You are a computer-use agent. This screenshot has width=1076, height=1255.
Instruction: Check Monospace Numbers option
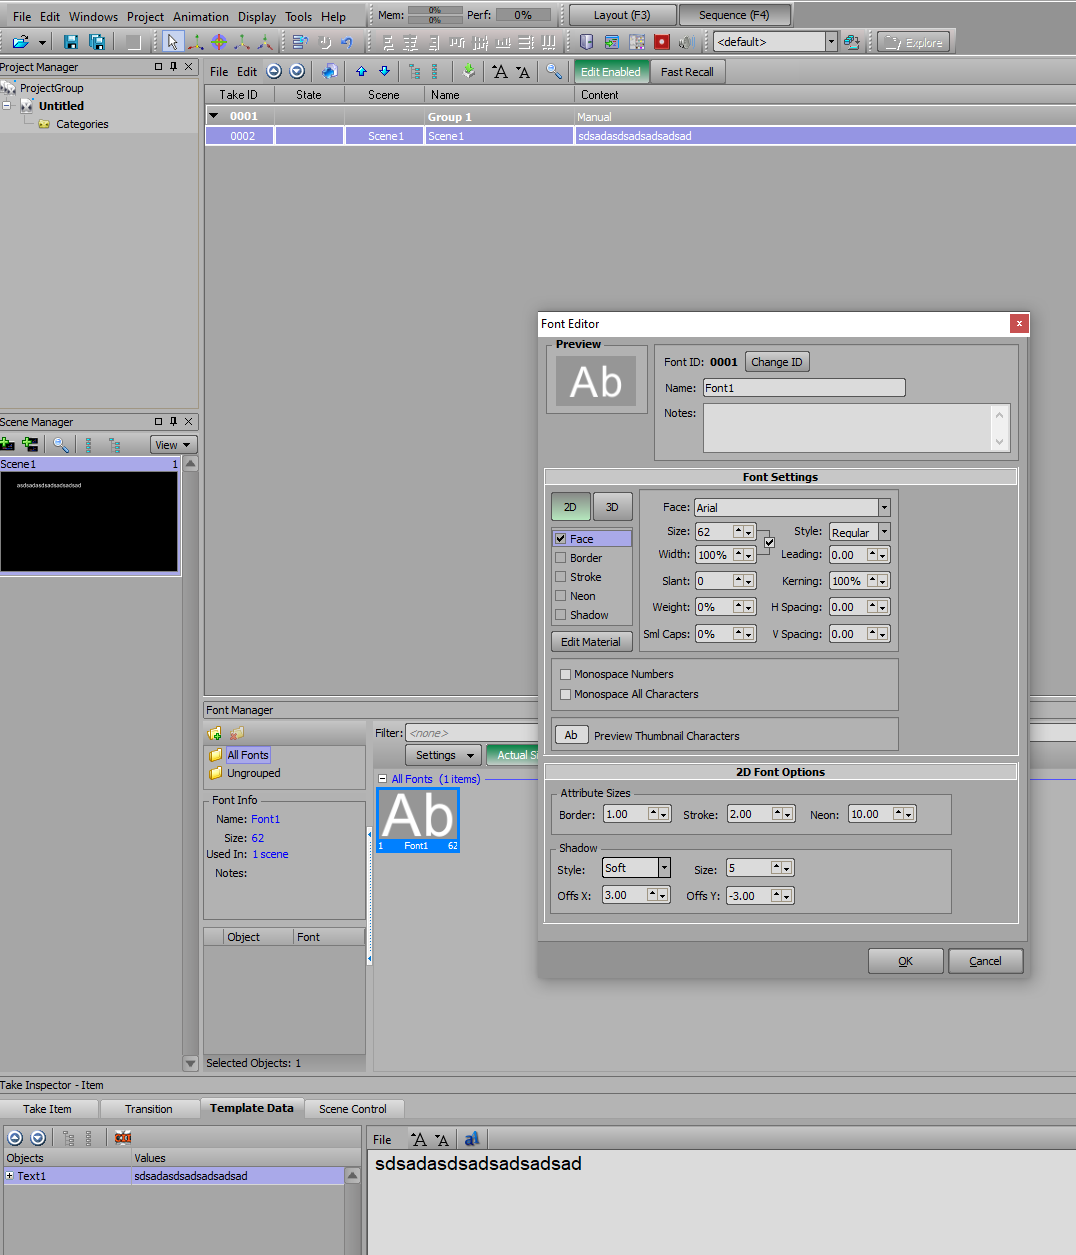[566, 674]
